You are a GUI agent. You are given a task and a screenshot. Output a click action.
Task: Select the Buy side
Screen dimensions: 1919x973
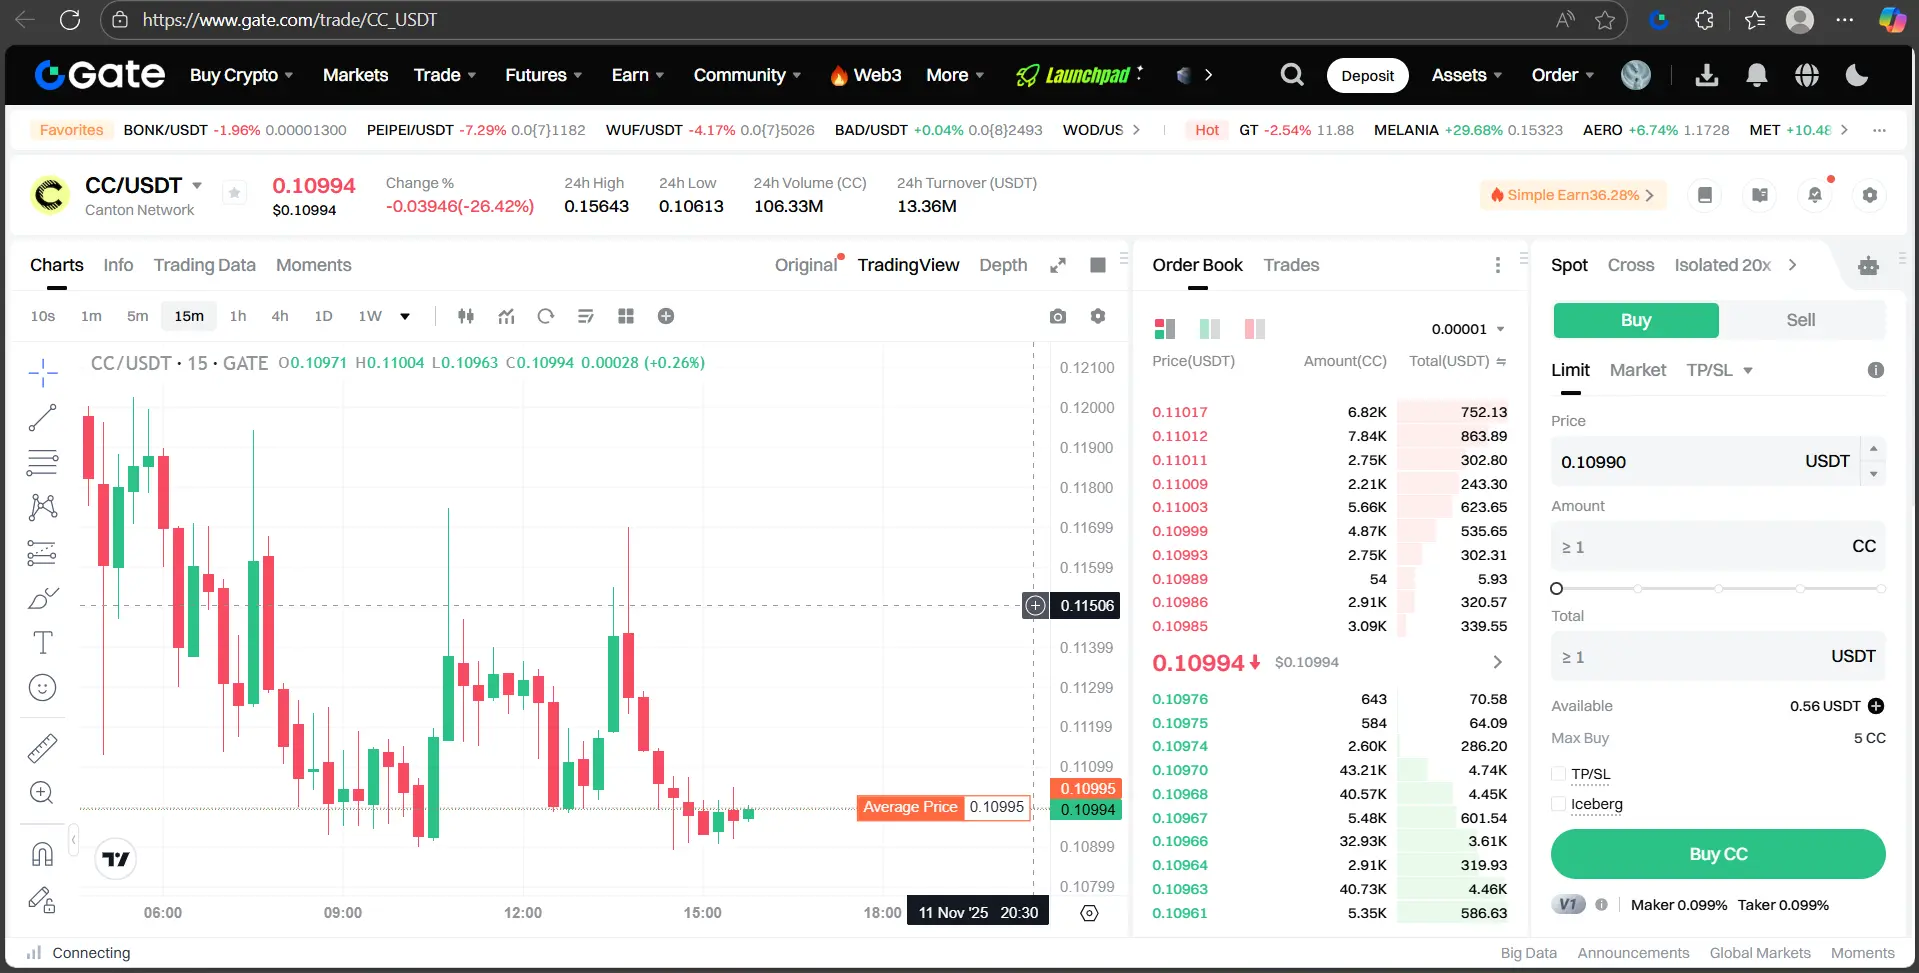(x=1636, y=320)
